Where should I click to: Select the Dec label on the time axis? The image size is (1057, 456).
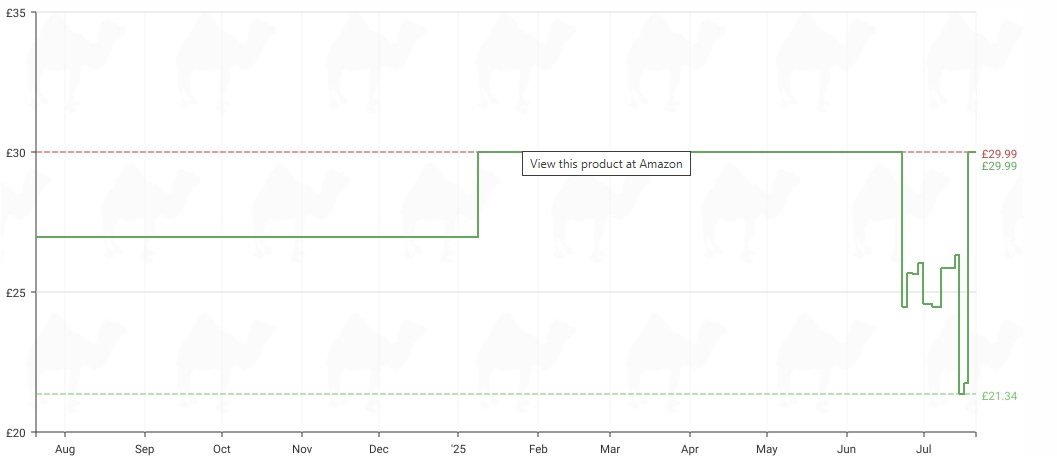(x=379, y=449)
